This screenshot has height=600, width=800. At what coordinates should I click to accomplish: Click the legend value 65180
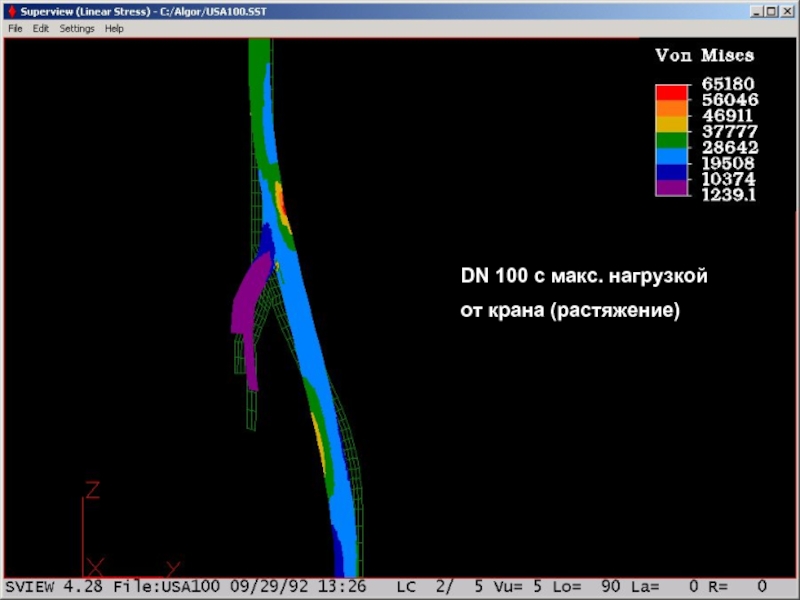tap(728, 84)
